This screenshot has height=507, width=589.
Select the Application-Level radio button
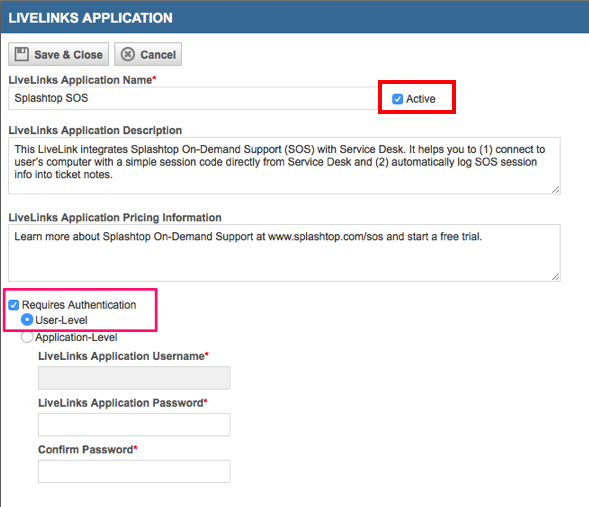pyautogui.click(x=27, y=337)
